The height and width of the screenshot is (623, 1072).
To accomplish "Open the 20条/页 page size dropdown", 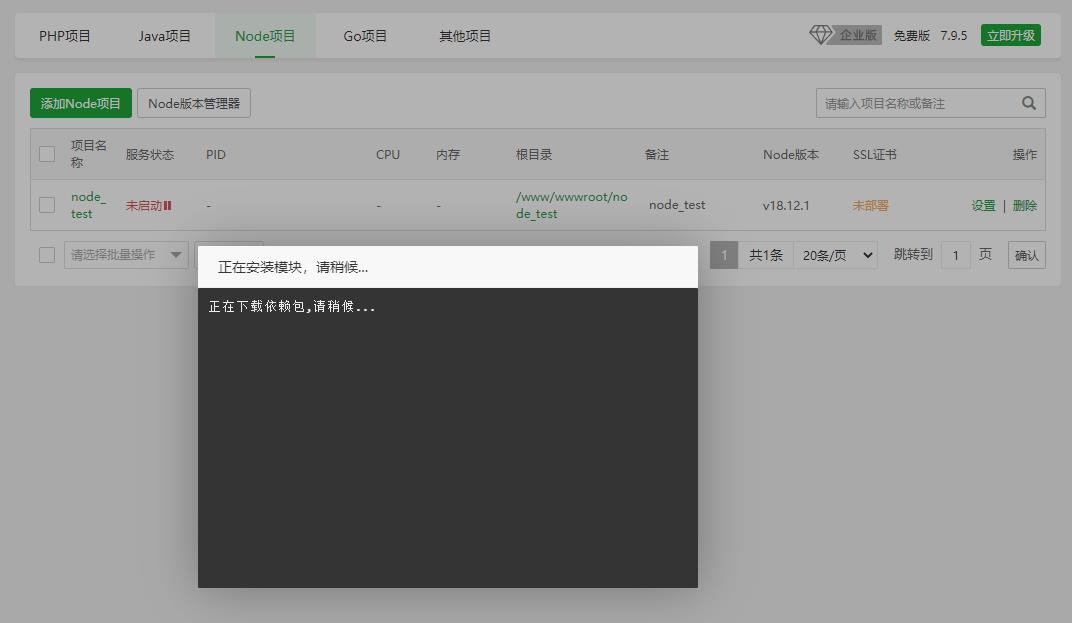I will (835, 255).
